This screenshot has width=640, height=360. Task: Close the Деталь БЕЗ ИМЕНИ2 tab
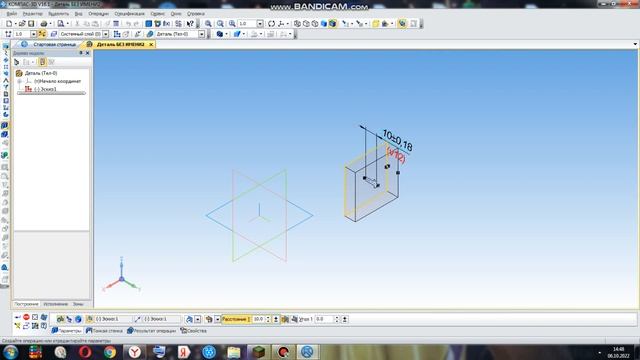151,44
